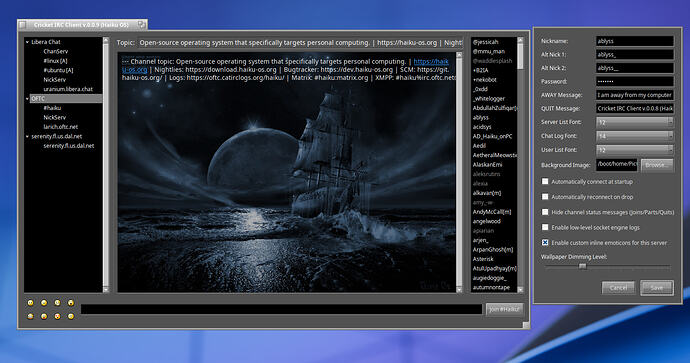Image resolution: width=690 pixels, height=363 pixels.
Task: Open the #ubuntu [A] channel
Action: point(59,70)
